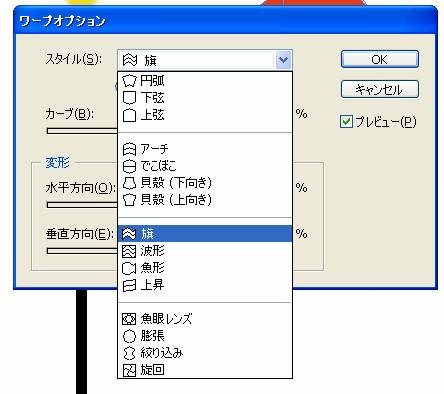Click flag icon in the style combo box
This screenshot has height=394, width=444.
(130, 60)
